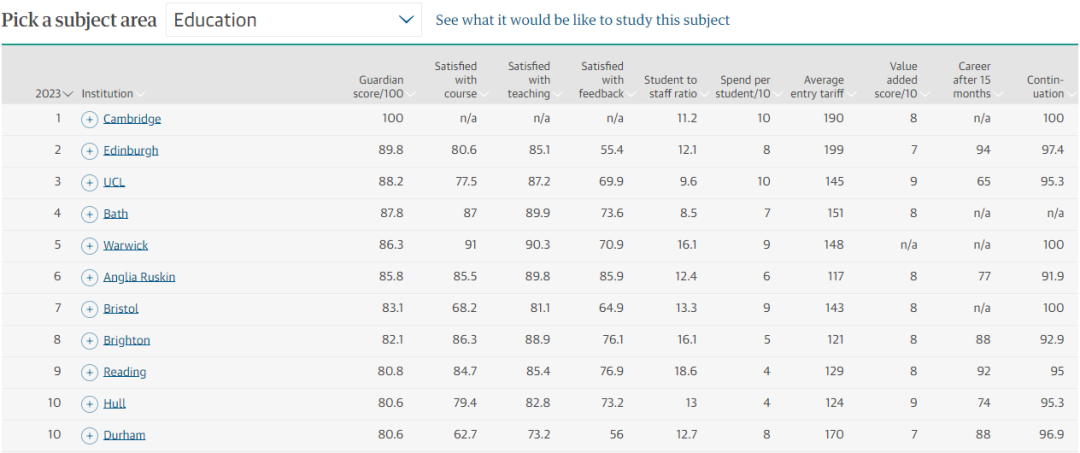Image resolution: width=1080 pixels, height=453 pixels.
Task: Open Bath row details plus icon
Action: [89, 214]
